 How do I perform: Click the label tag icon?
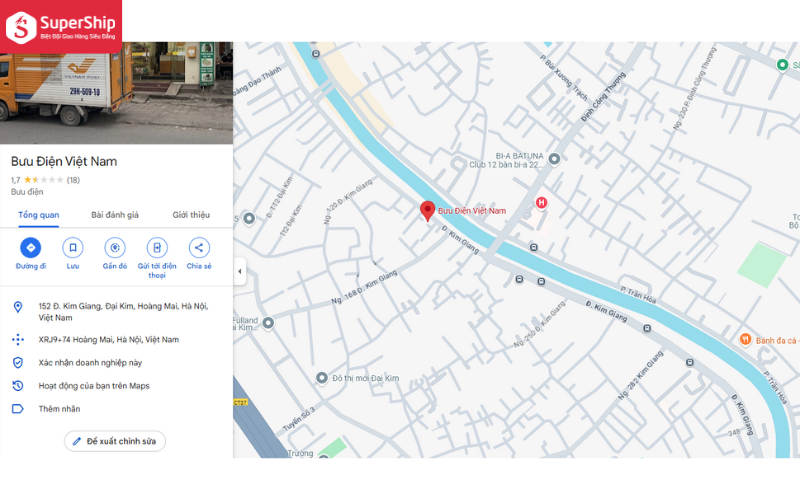18,409
